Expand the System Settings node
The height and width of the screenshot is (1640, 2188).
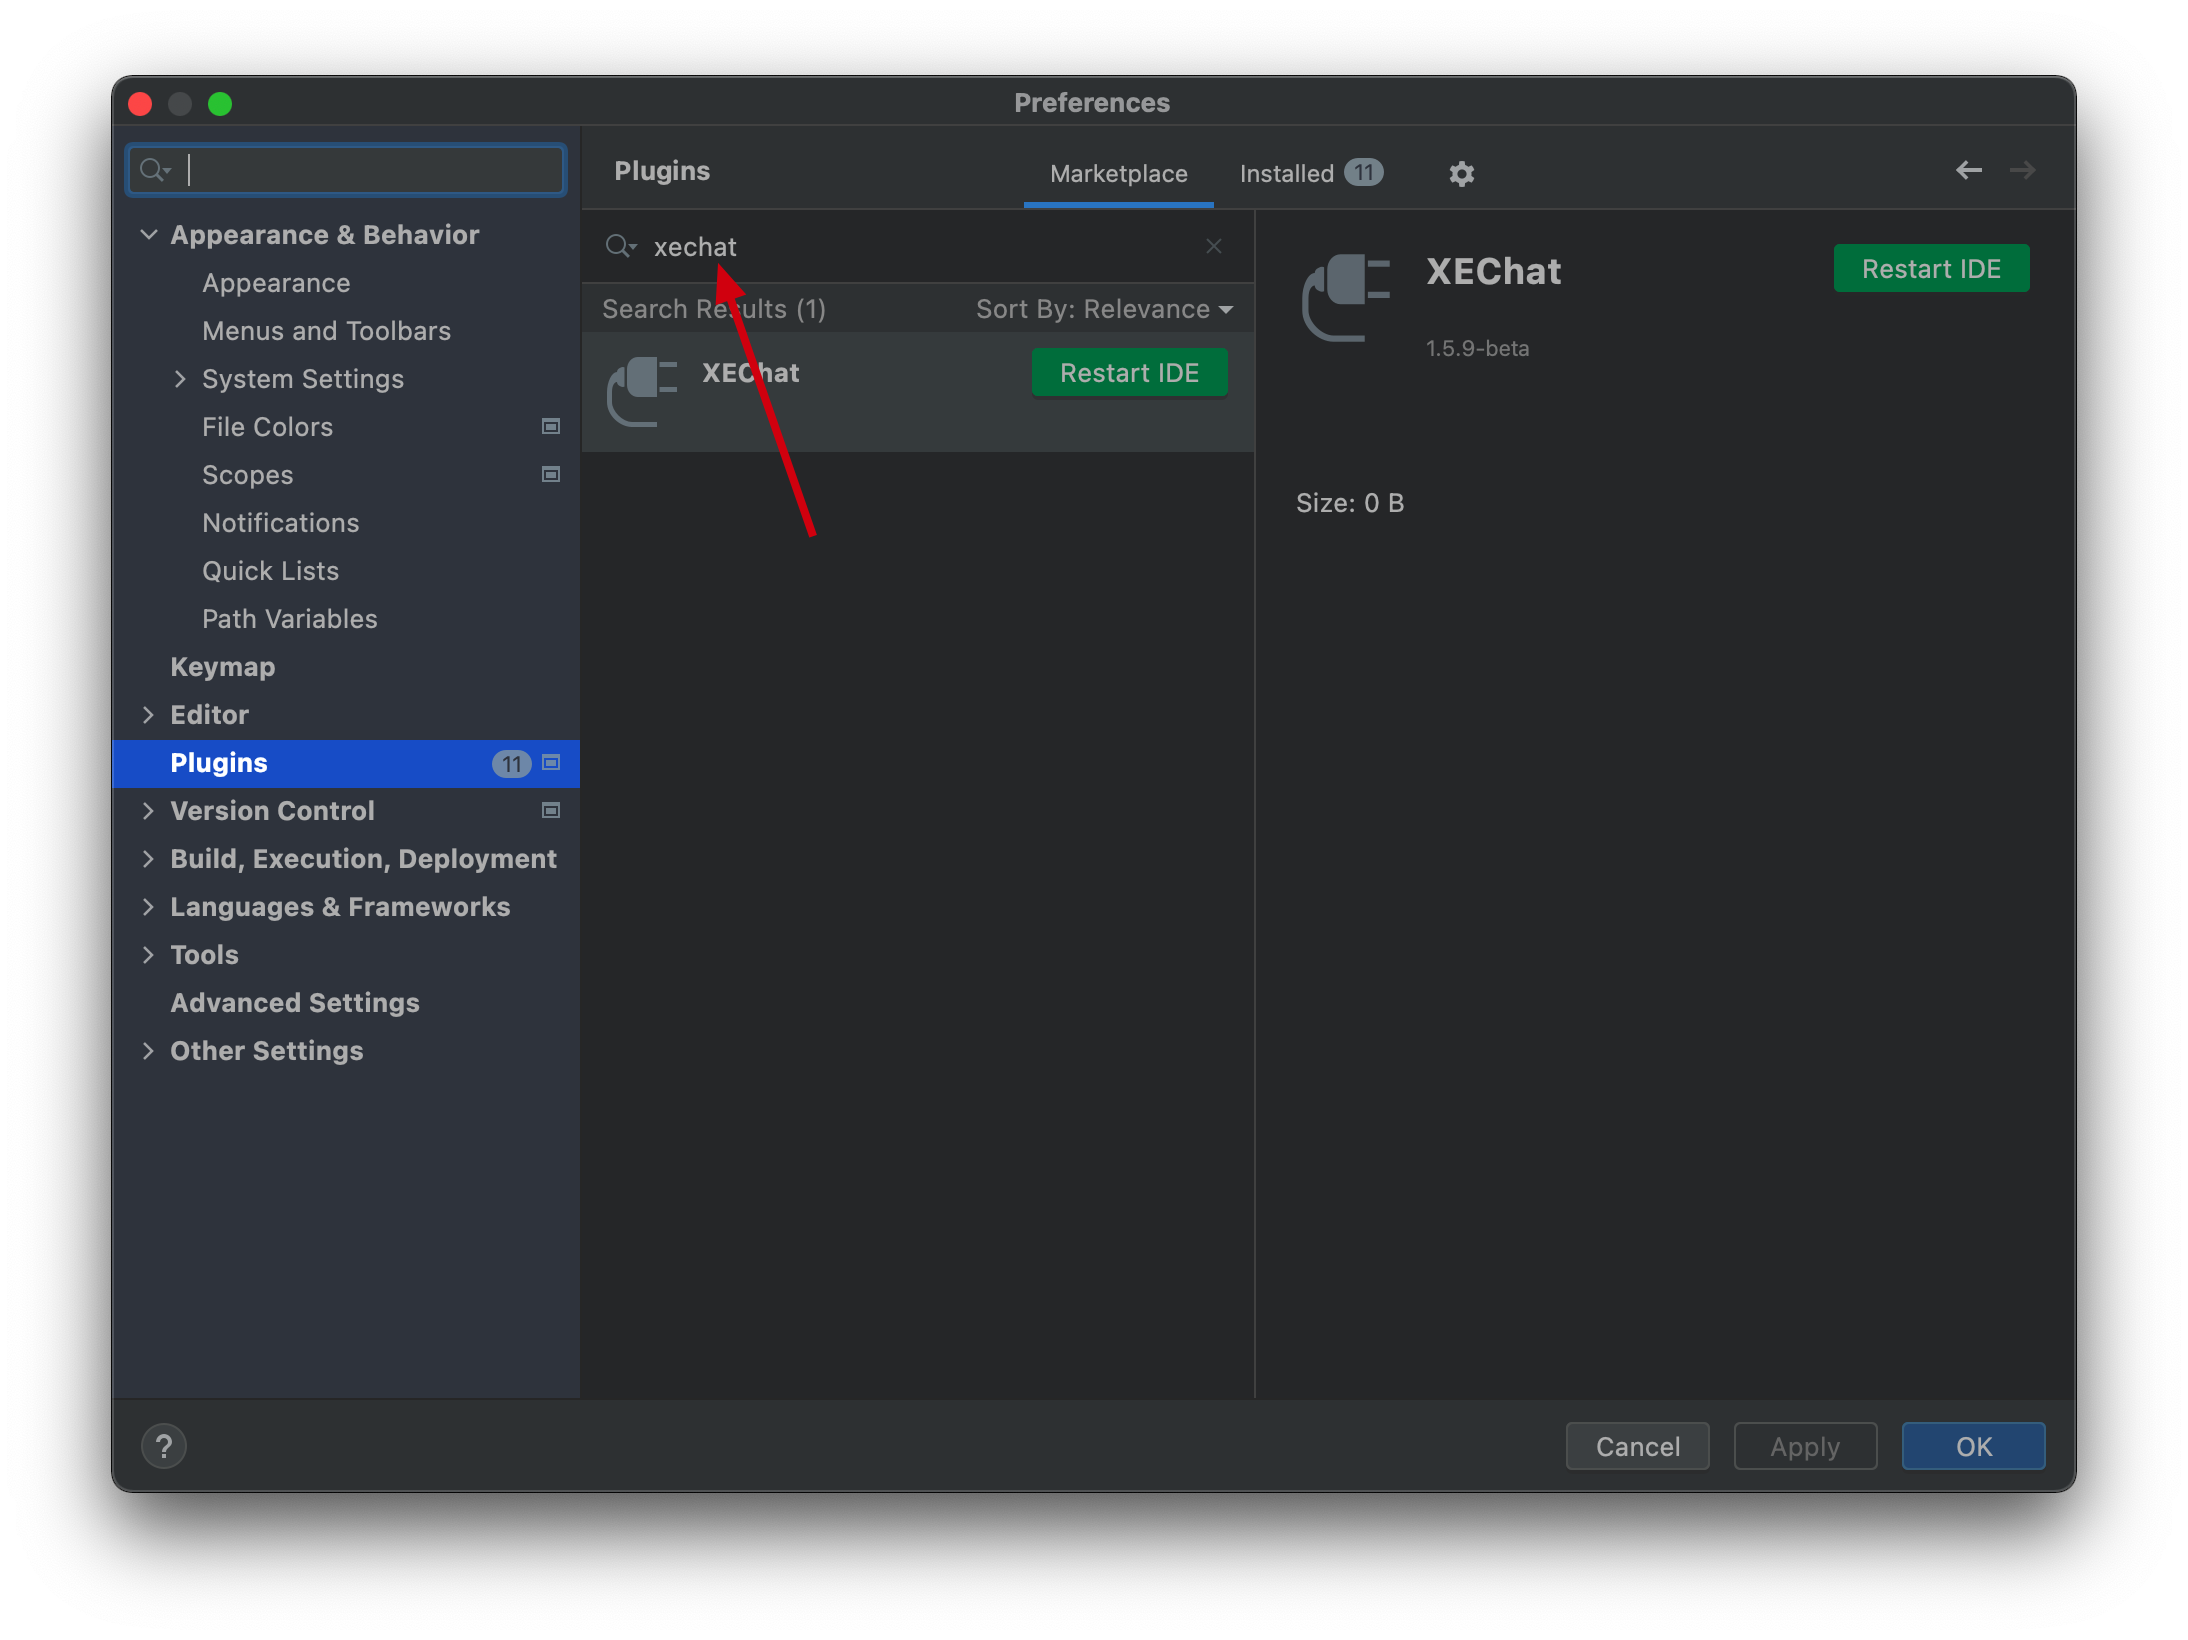[x=180, y=379]
